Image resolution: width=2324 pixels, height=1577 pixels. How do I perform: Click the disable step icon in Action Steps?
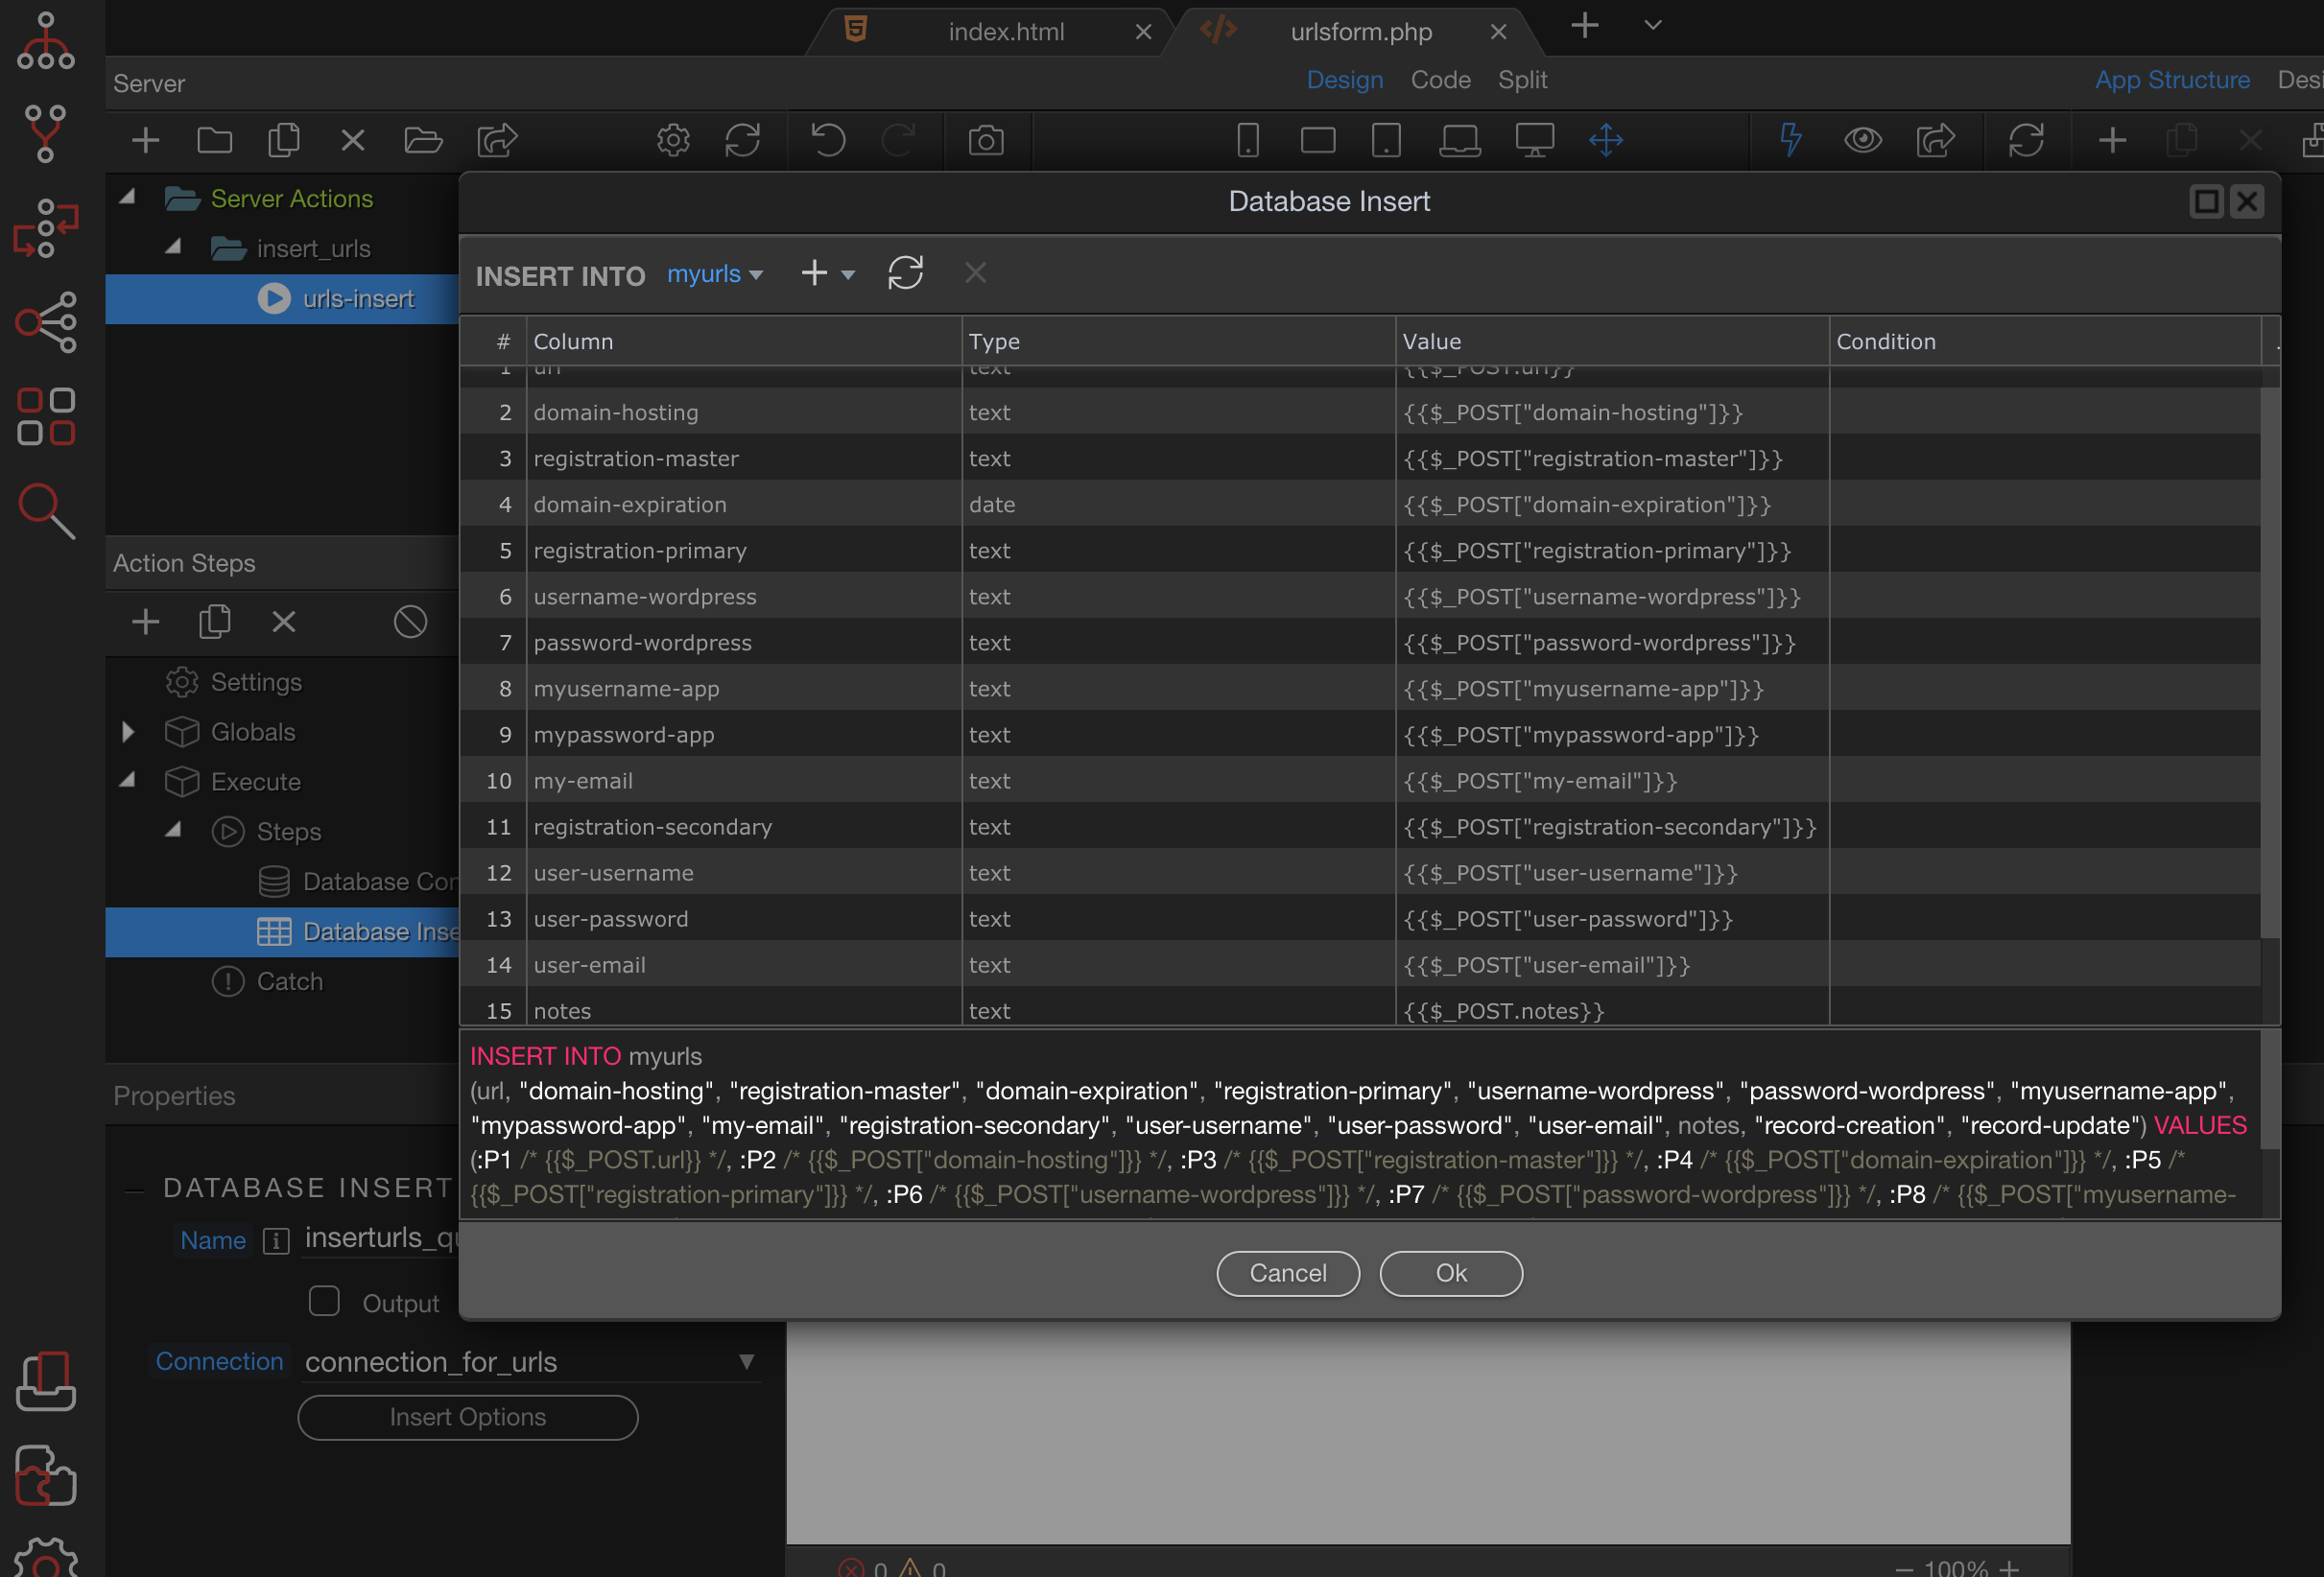point(410,622)
